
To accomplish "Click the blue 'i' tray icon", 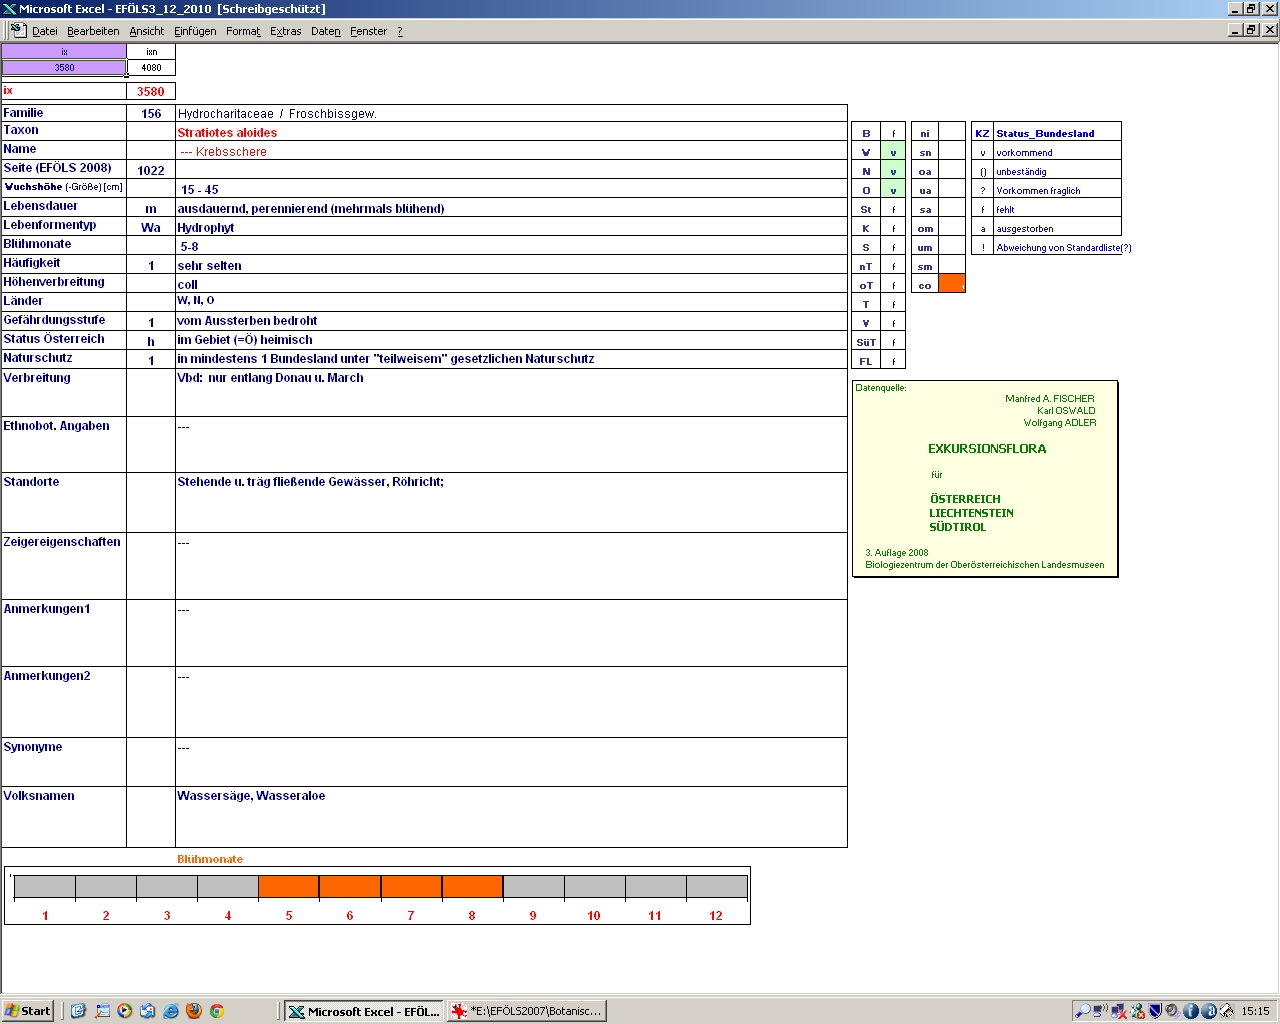I will [1191, 1011].
